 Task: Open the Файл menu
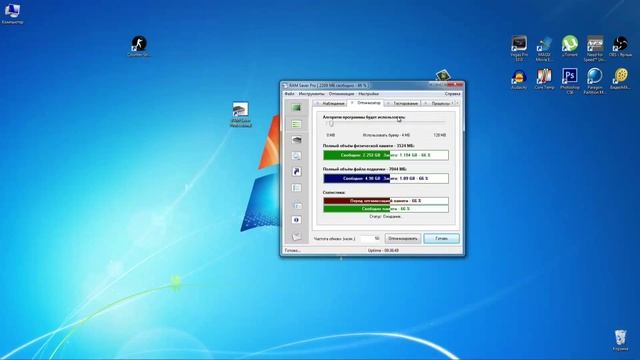pos(289,94)
